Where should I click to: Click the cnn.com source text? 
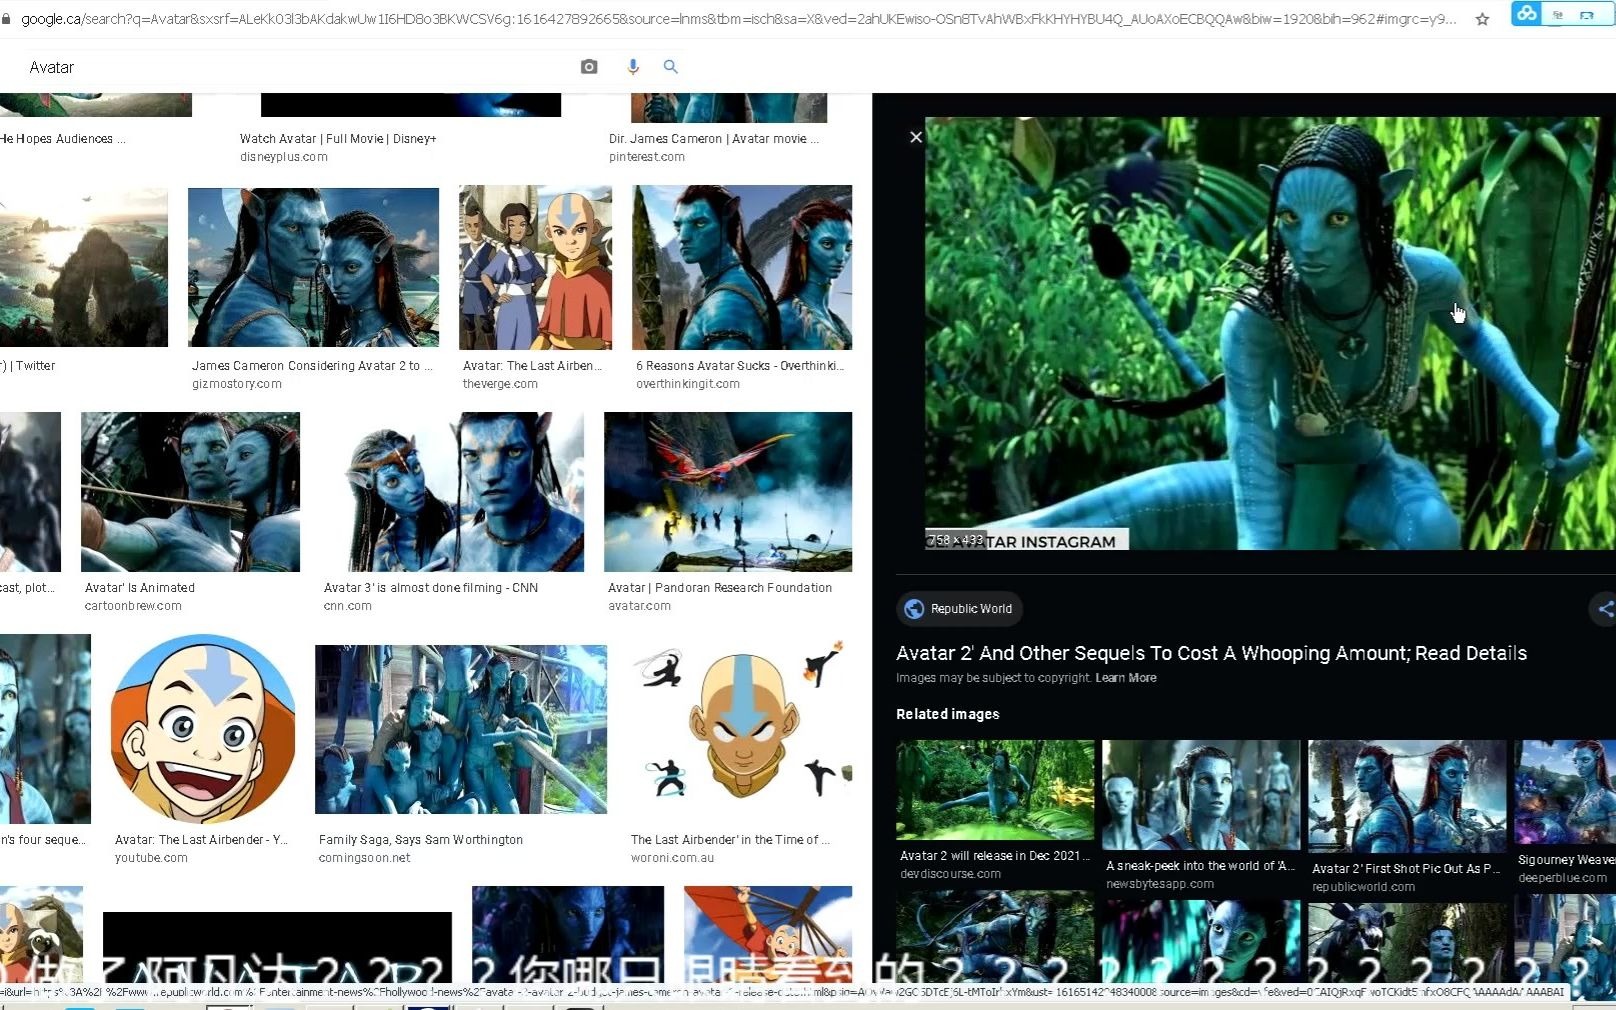tap(348, 606)
